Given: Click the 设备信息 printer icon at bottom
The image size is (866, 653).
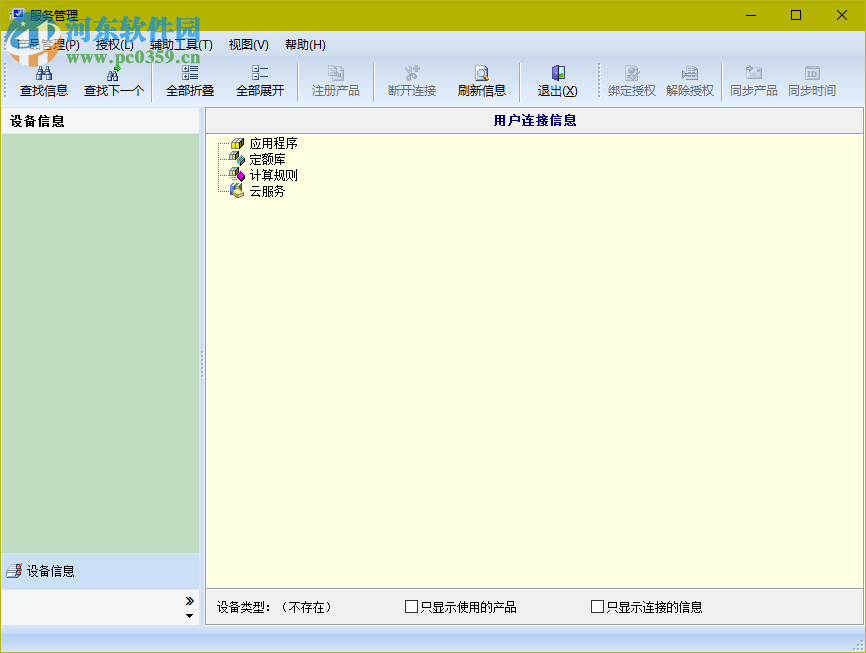Looking at the screenshot, I should tap(14, 571).
